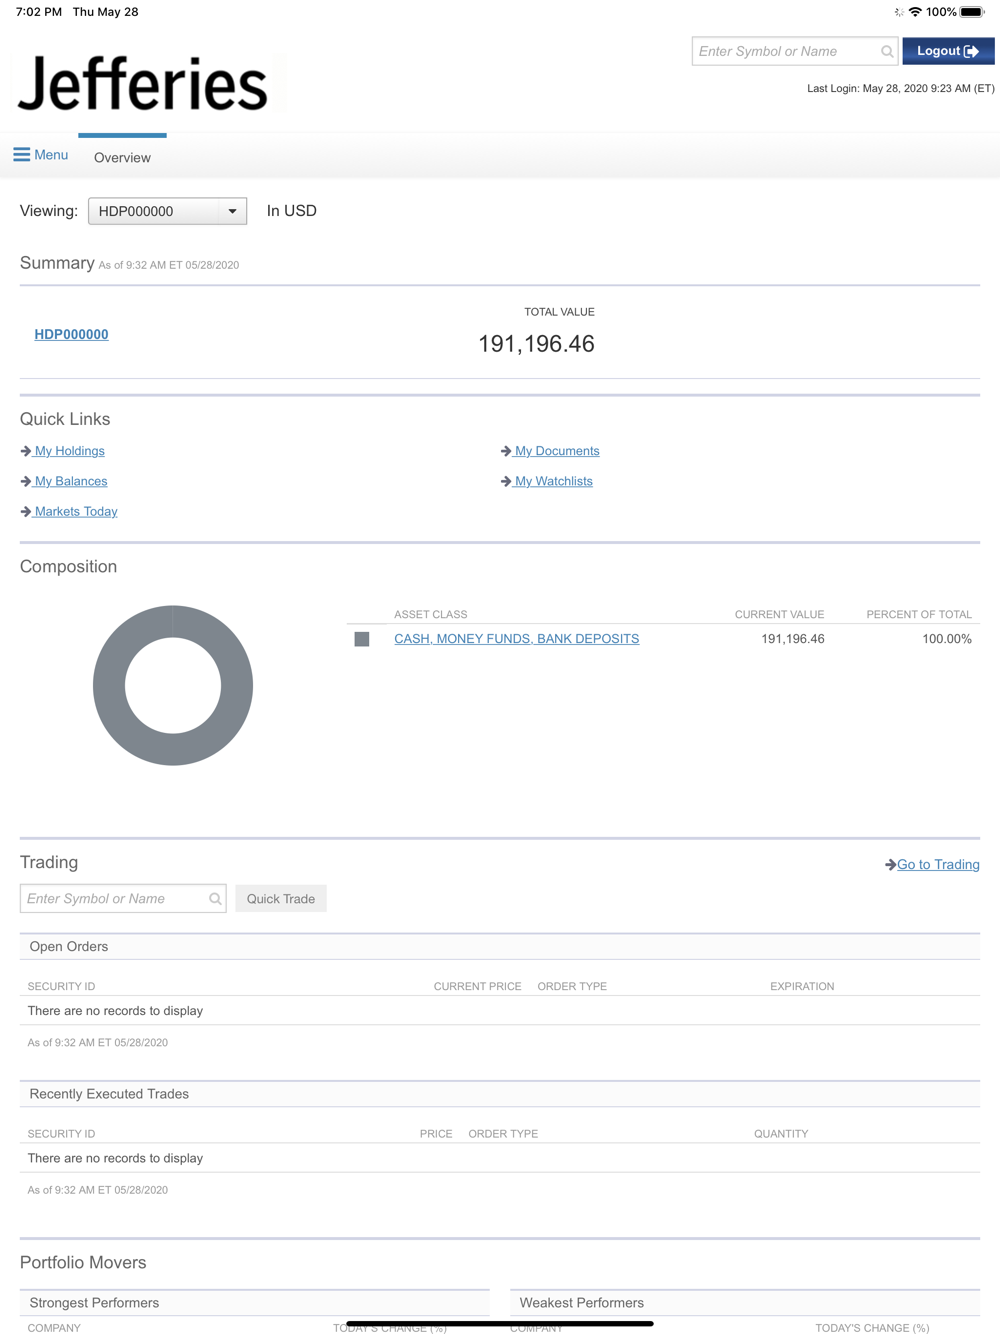Open the My Documents link
This screenshot has height=1334, width=1000.
tap(557, 451)
